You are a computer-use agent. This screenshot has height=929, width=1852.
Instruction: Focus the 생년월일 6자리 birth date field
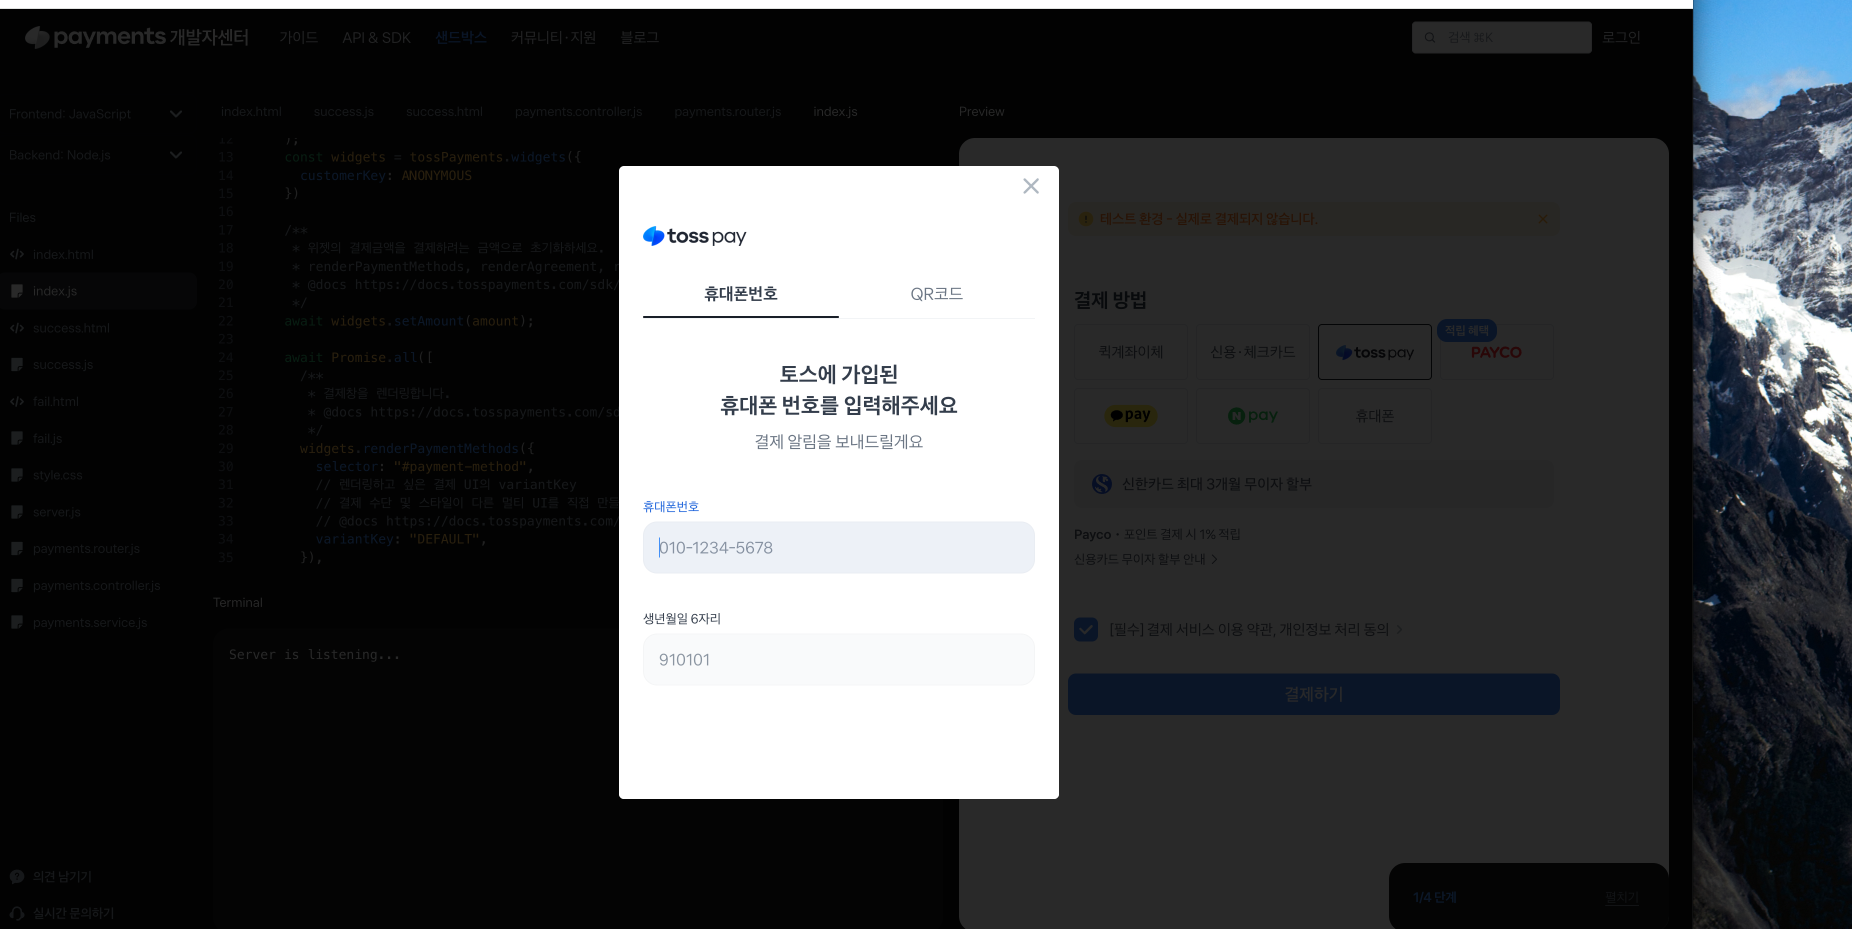pos(839,660)
